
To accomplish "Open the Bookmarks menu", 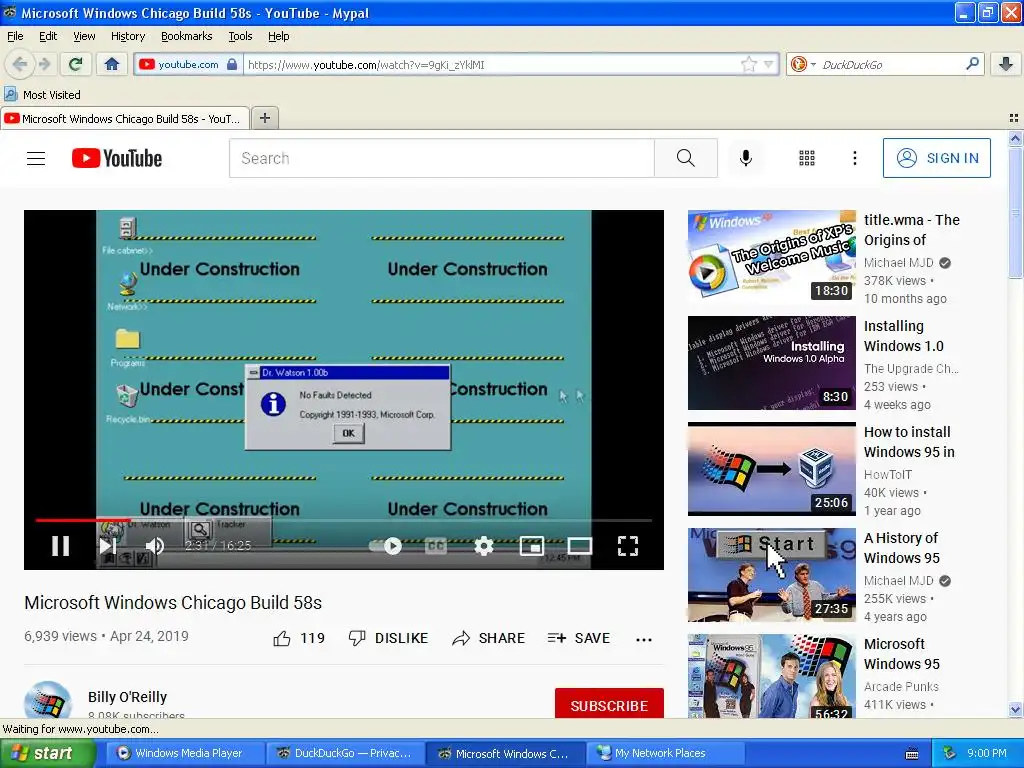I will [186, 36].
